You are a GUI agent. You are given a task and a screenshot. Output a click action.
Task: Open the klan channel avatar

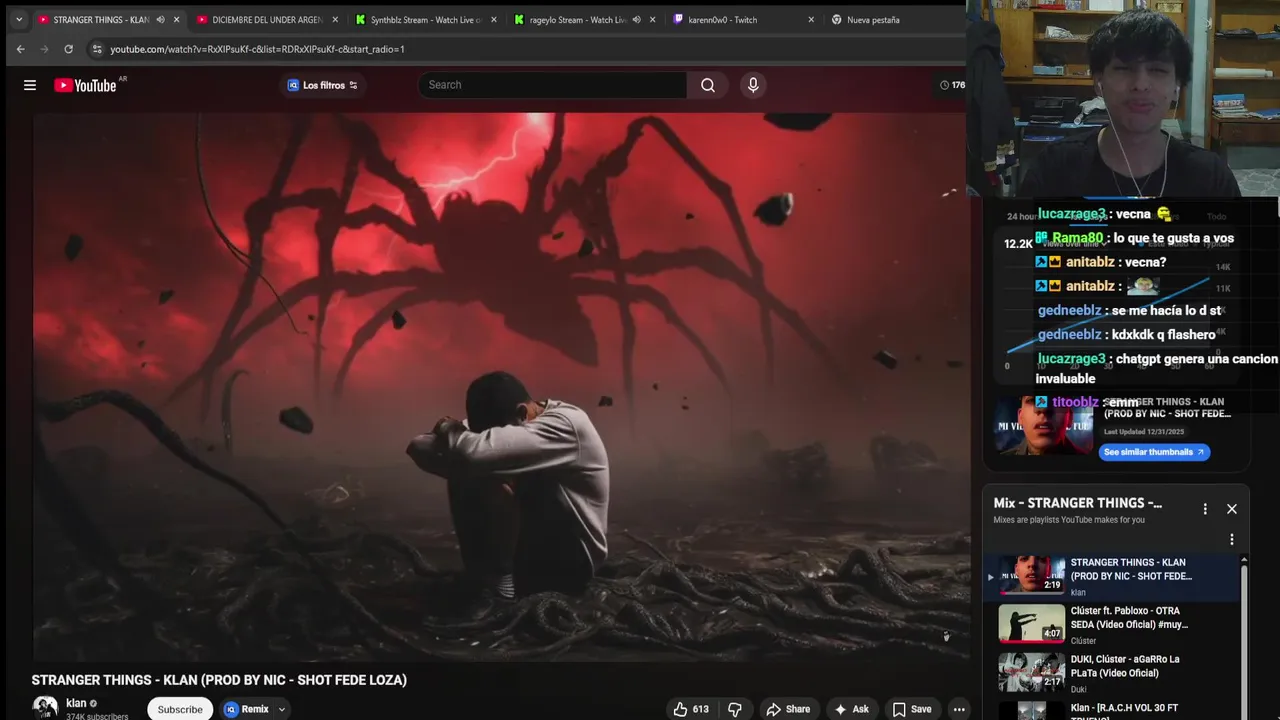(45, 707)
